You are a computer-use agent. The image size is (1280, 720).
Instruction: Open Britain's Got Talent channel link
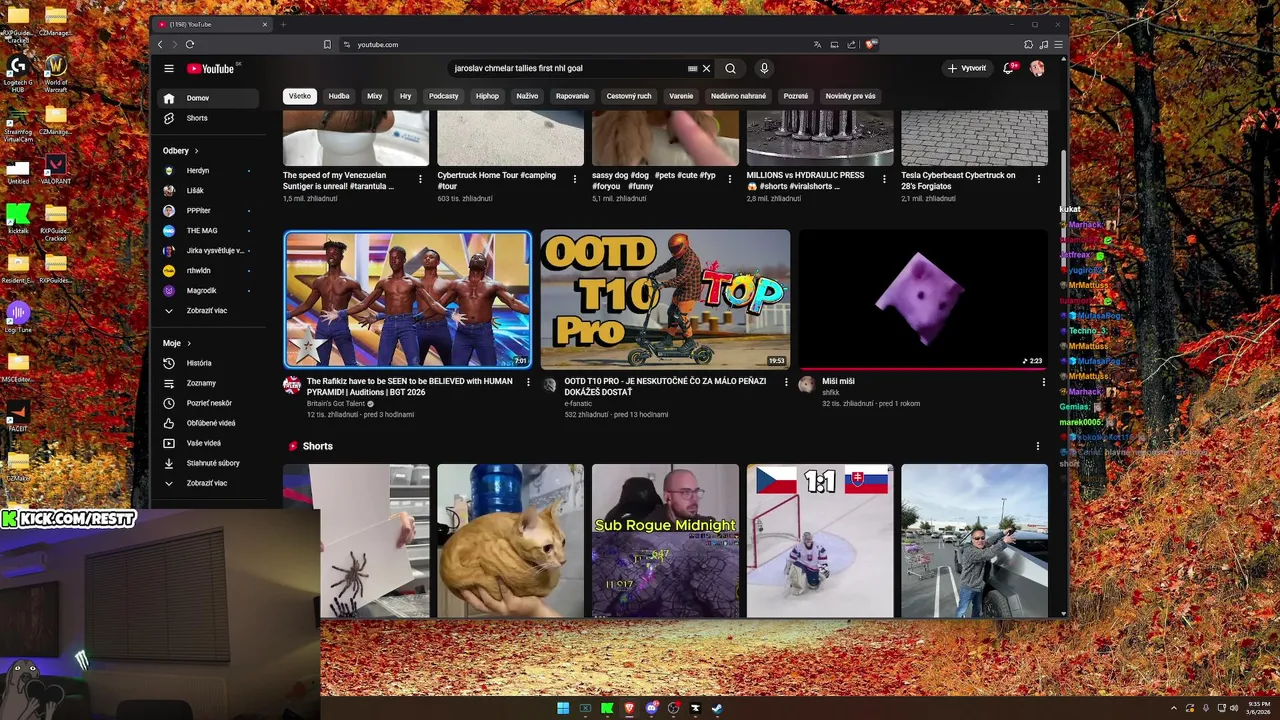pos(336,404)
